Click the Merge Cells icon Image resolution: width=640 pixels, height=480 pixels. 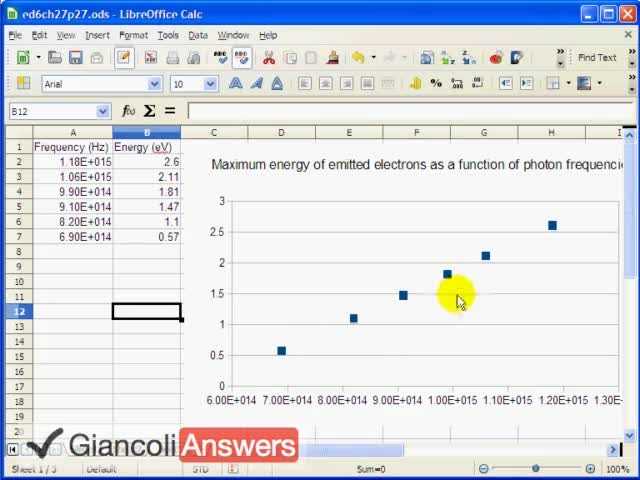click(388, 84)
